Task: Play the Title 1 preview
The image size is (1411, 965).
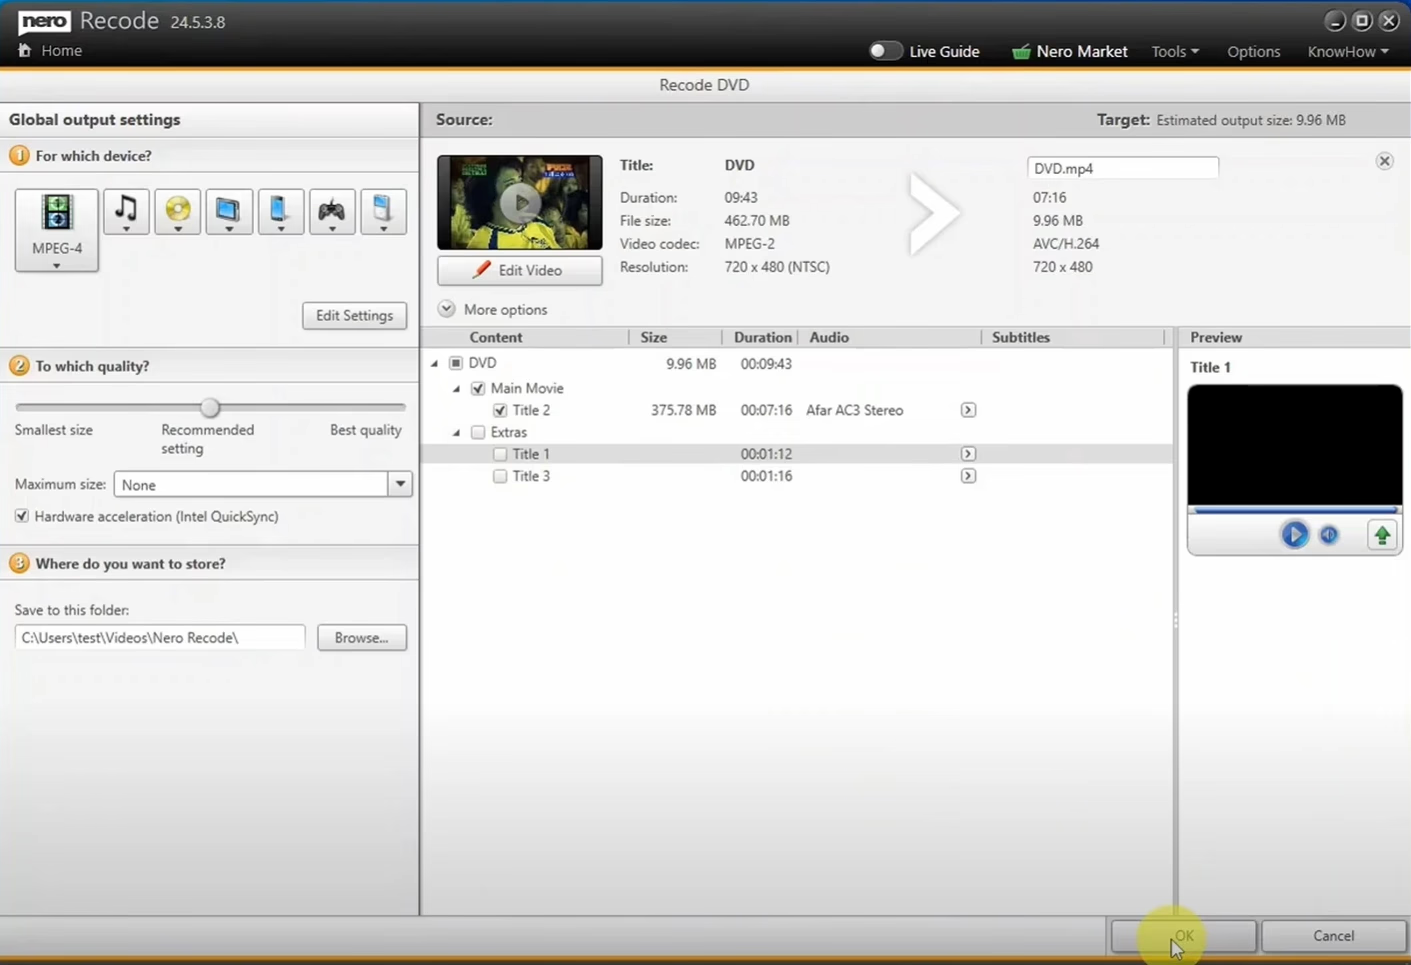Action: pyautogui.click(x=1294, y=535)
